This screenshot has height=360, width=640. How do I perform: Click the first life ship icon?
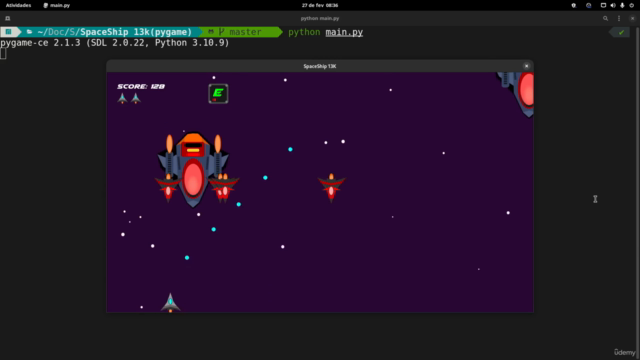point(122,98)
